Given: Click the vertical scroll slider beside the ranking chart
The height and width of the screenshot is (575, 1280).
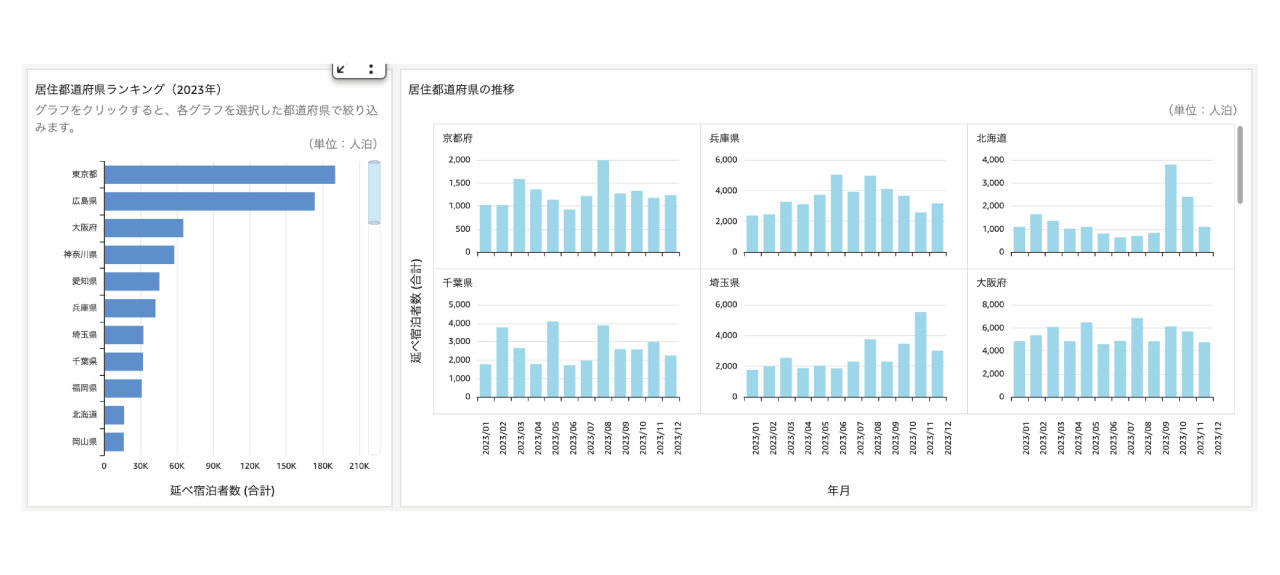Looking at the screenshot, I should pos(374,192).
